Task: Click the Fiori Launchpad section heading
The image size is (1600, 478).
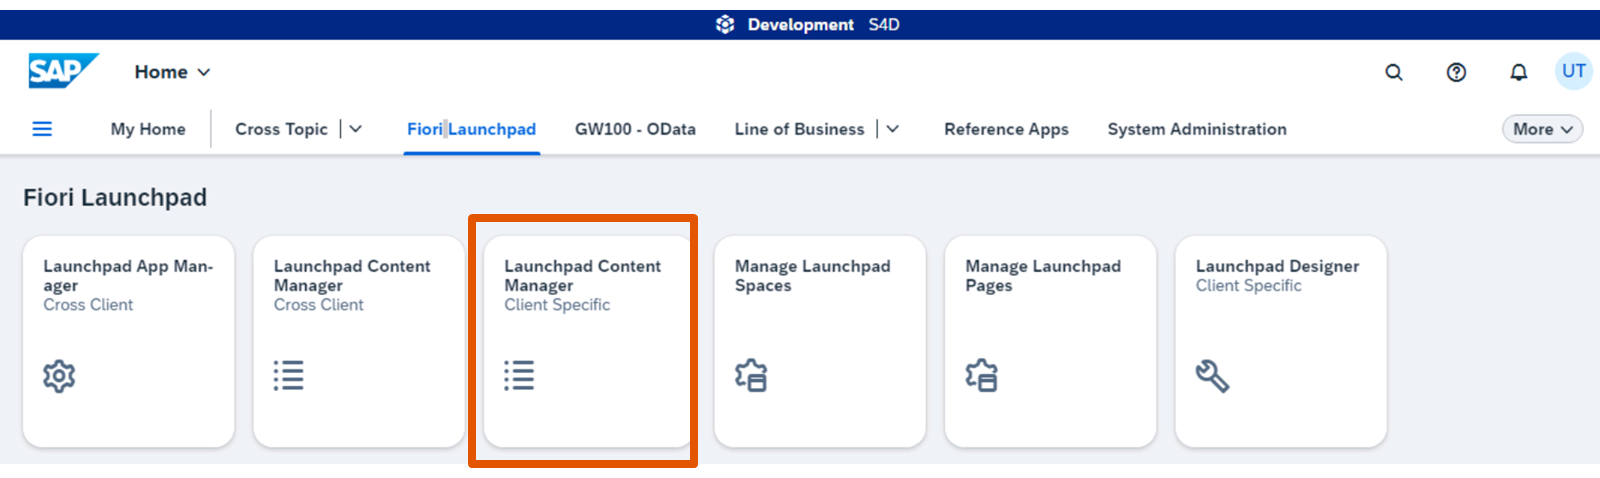Action: [x=115, y=197]
